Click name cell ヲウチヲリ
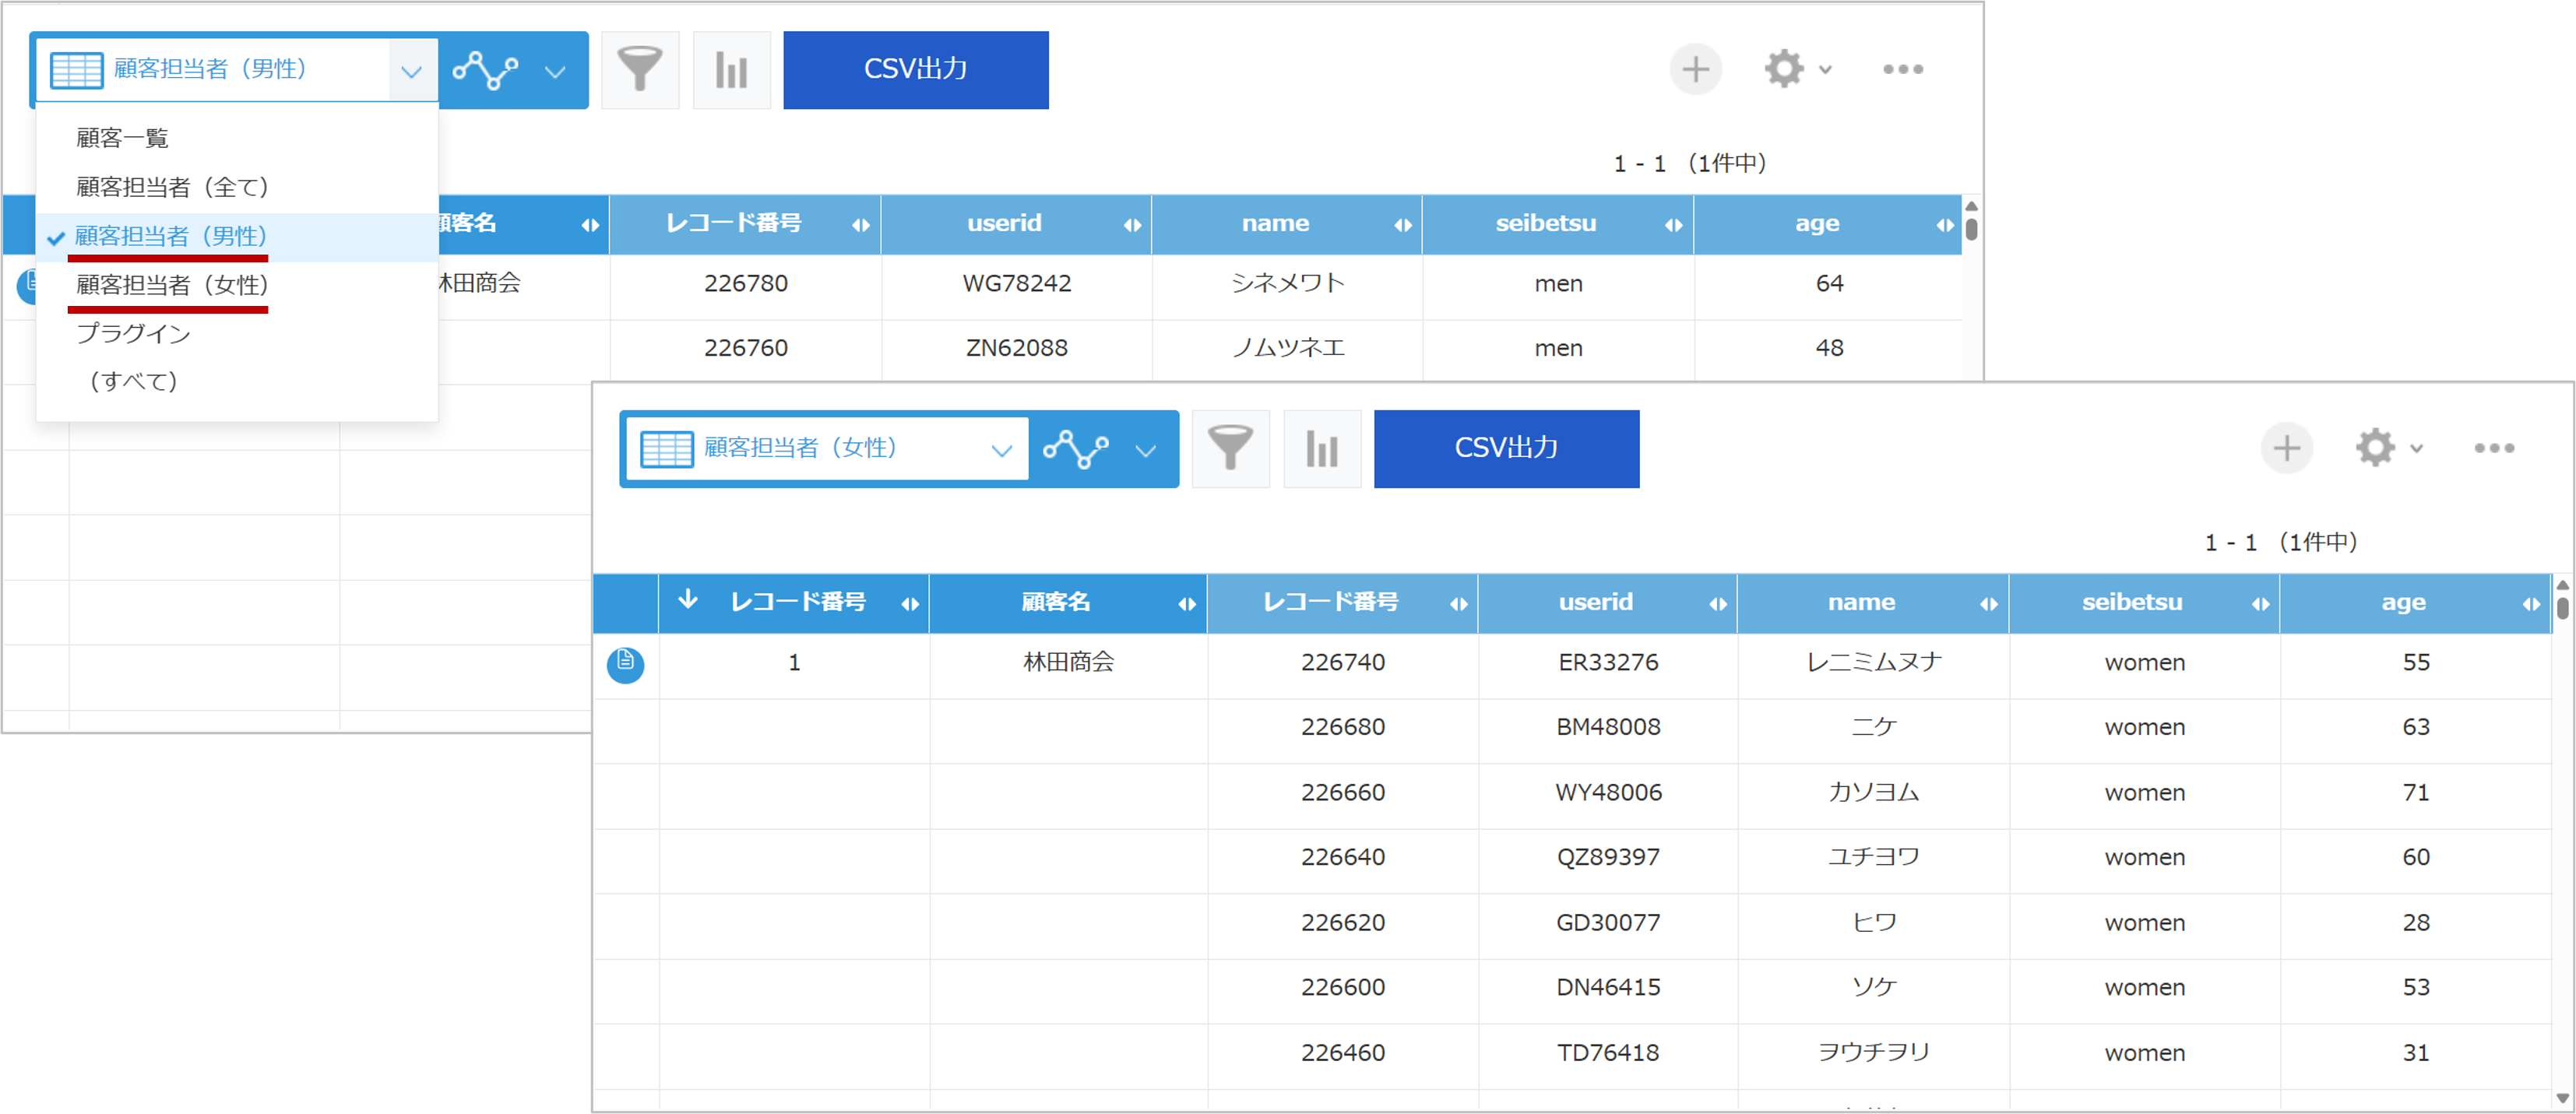The width and height of the screenshot is (2576, 1114). pos(1873,1052)
